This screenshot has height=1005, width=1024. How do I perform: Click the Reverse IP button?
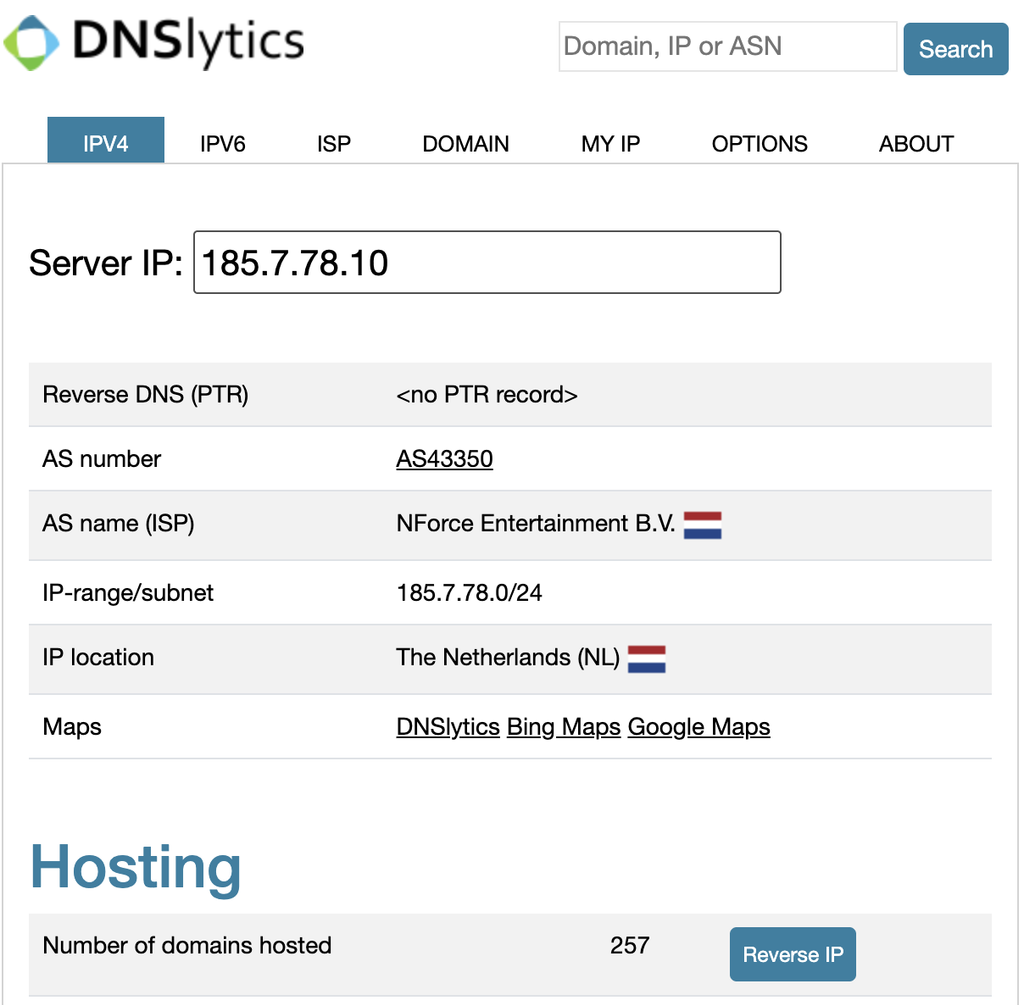tap(793, 954)
